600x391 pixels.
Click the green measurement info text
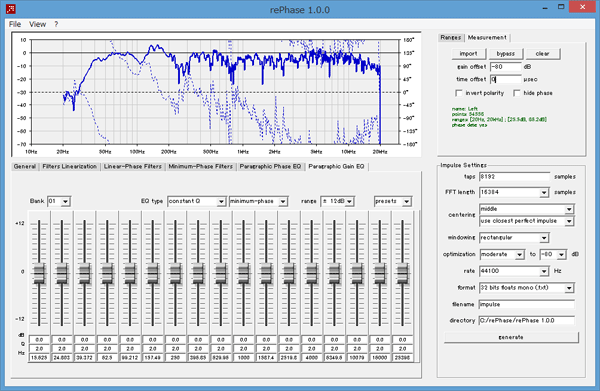[x=499, y=117]
